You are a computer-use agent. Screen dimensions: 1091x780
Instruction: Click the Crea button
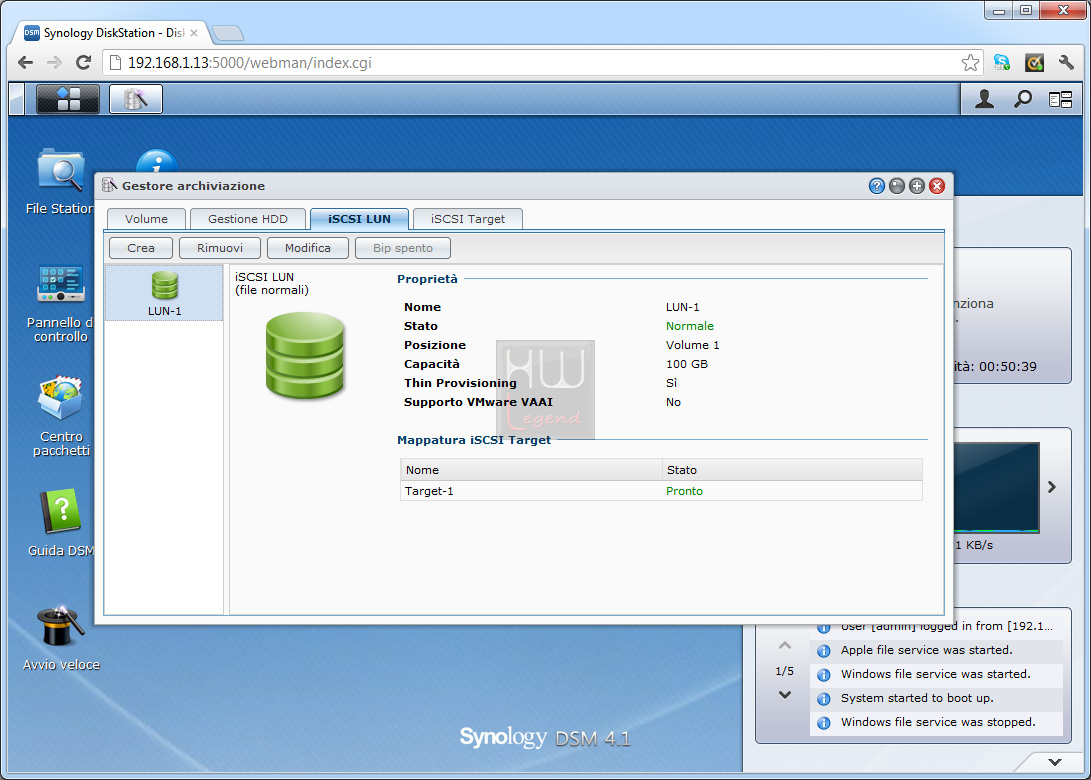pyautogui.click(x=141, y=248)
